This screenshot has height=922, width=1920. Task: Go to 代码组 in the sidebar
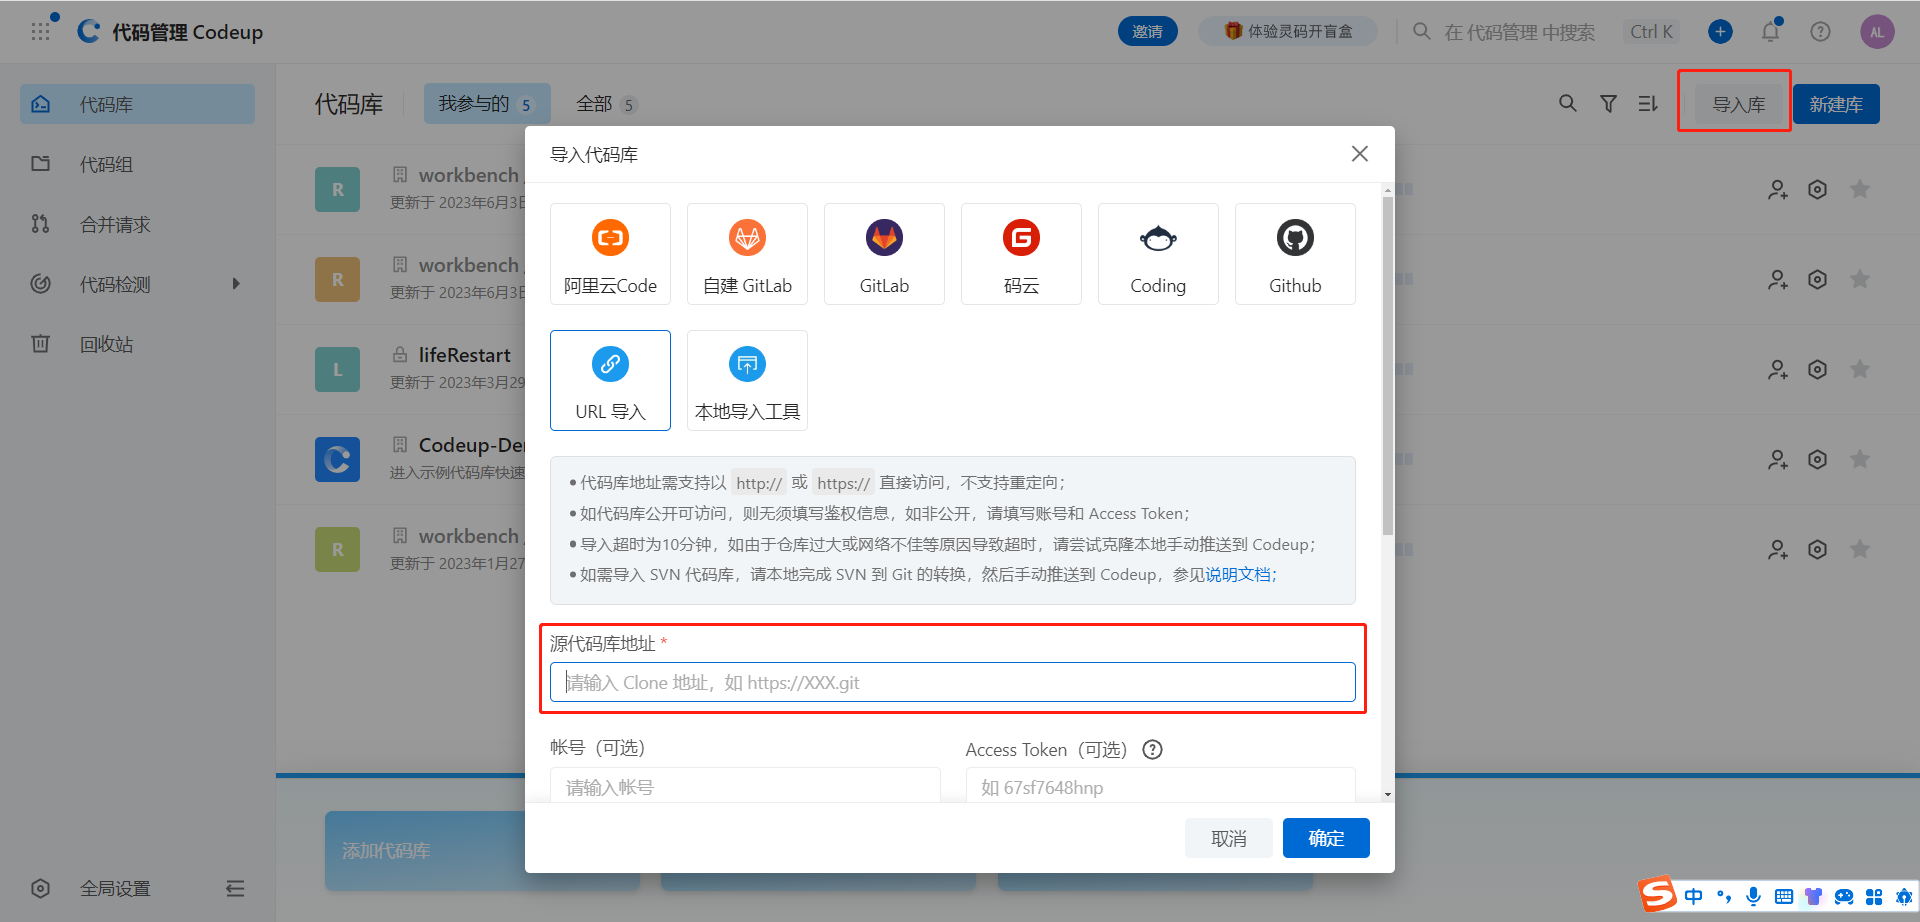[x=138, y=164]
